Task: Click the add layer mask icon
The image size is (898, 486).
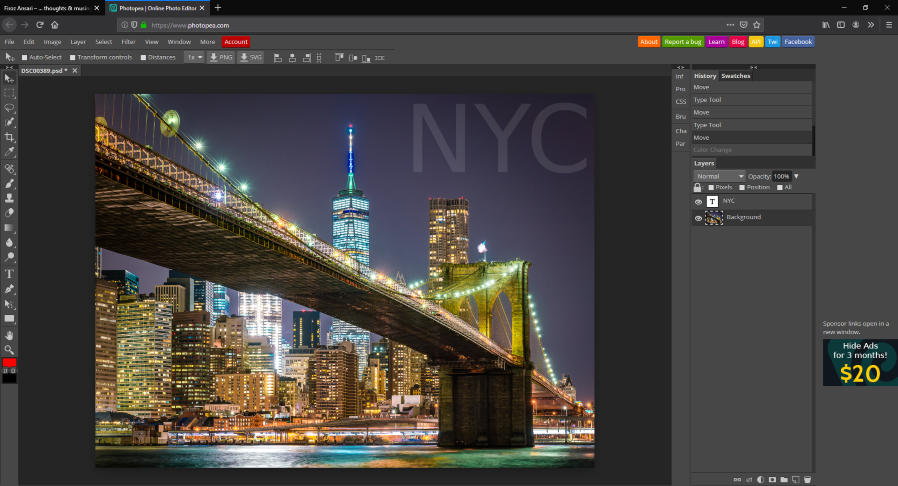Action: coord(772,480)
